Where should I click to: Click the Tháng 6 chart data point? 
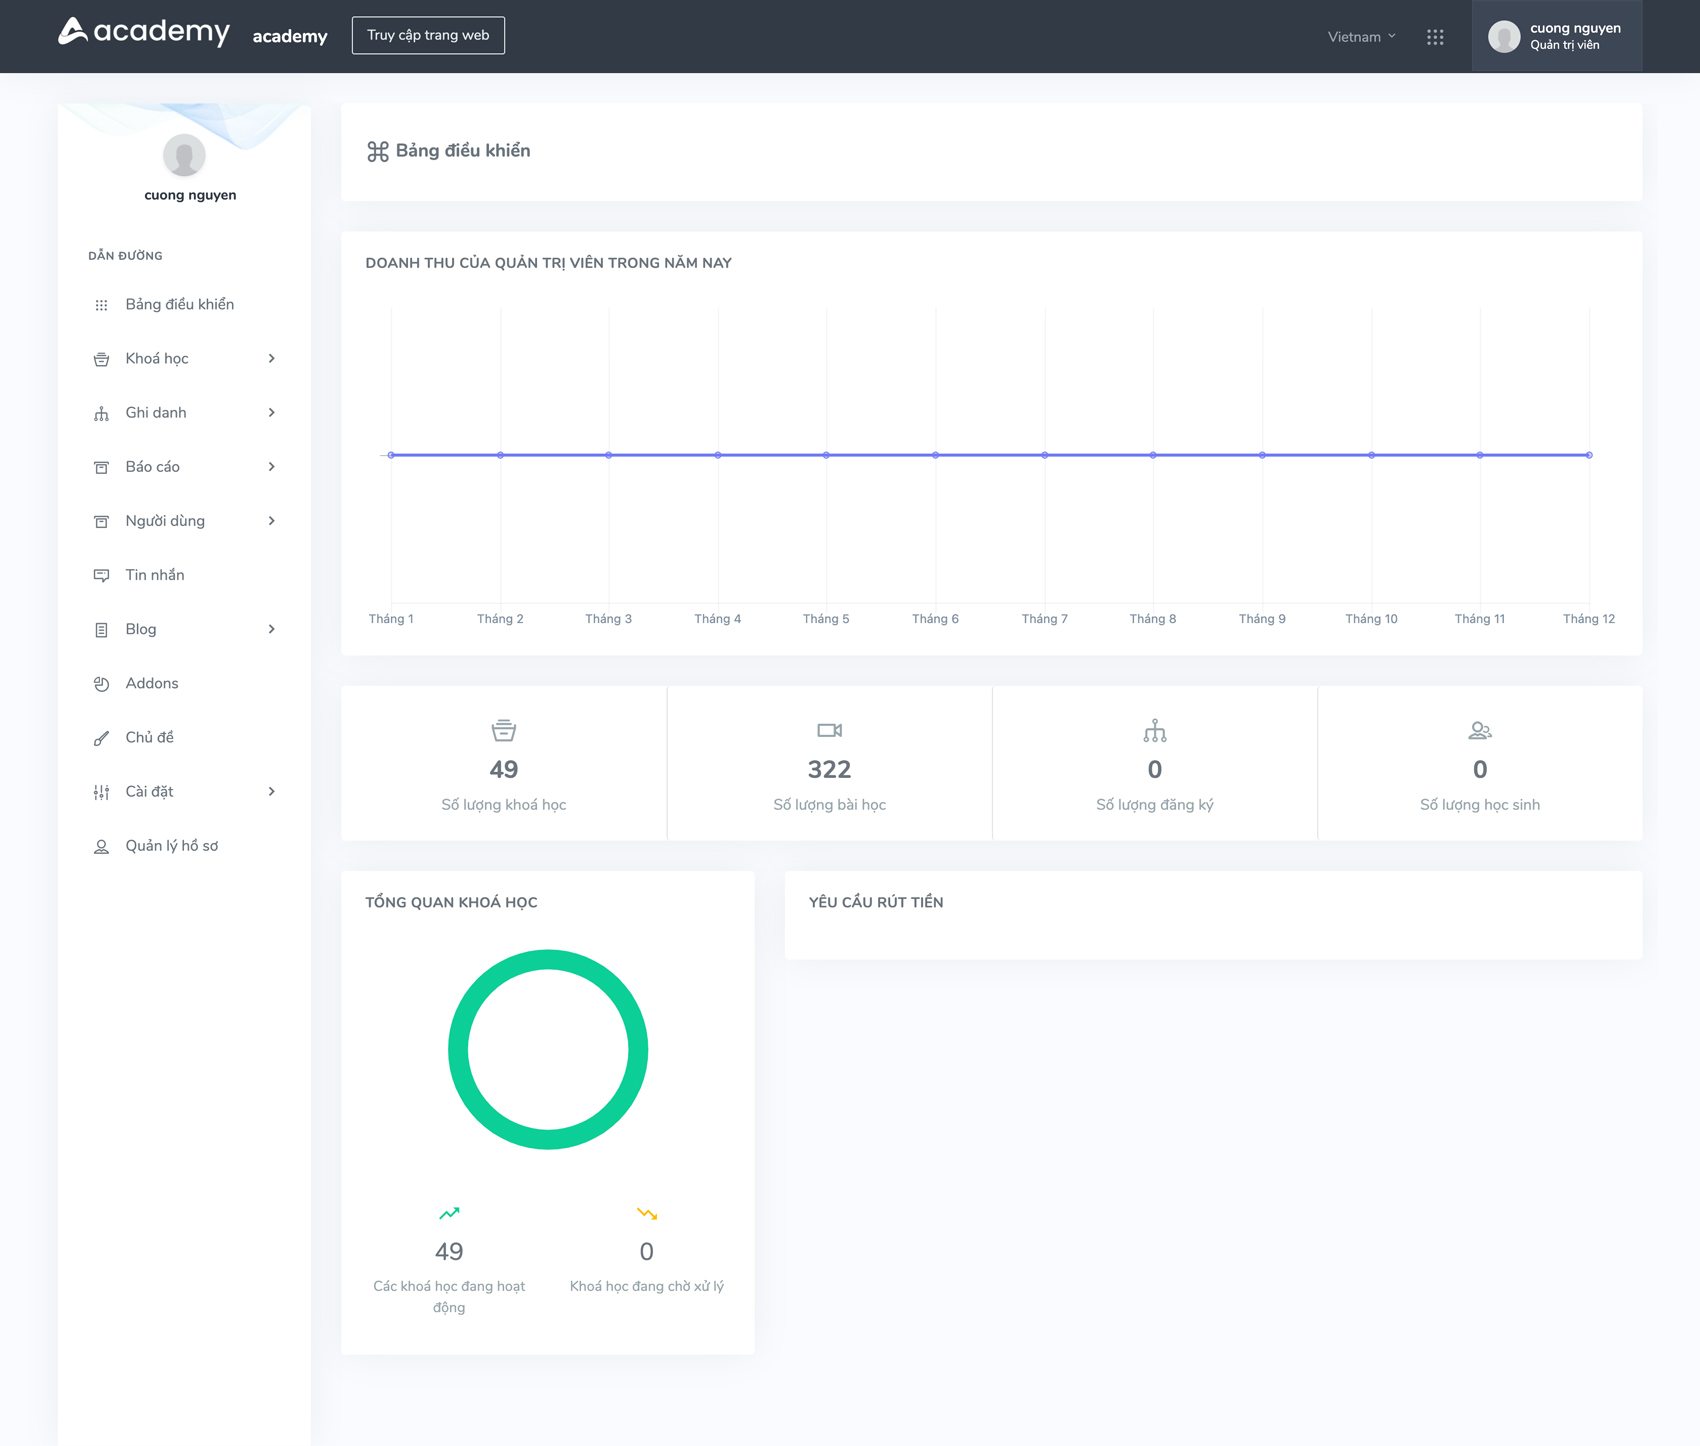(x=936, y=455)
